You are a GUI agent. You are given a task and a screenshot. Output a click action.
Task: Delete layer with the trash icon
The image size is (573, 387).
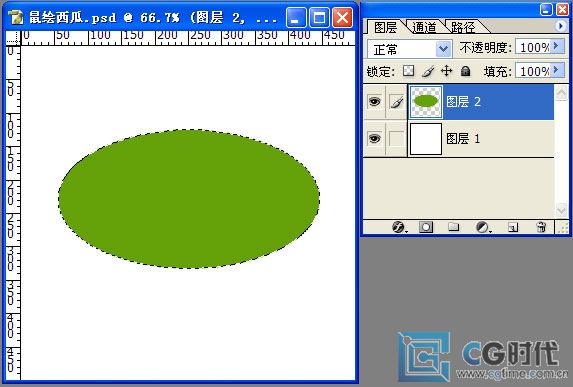pos(541,227)
